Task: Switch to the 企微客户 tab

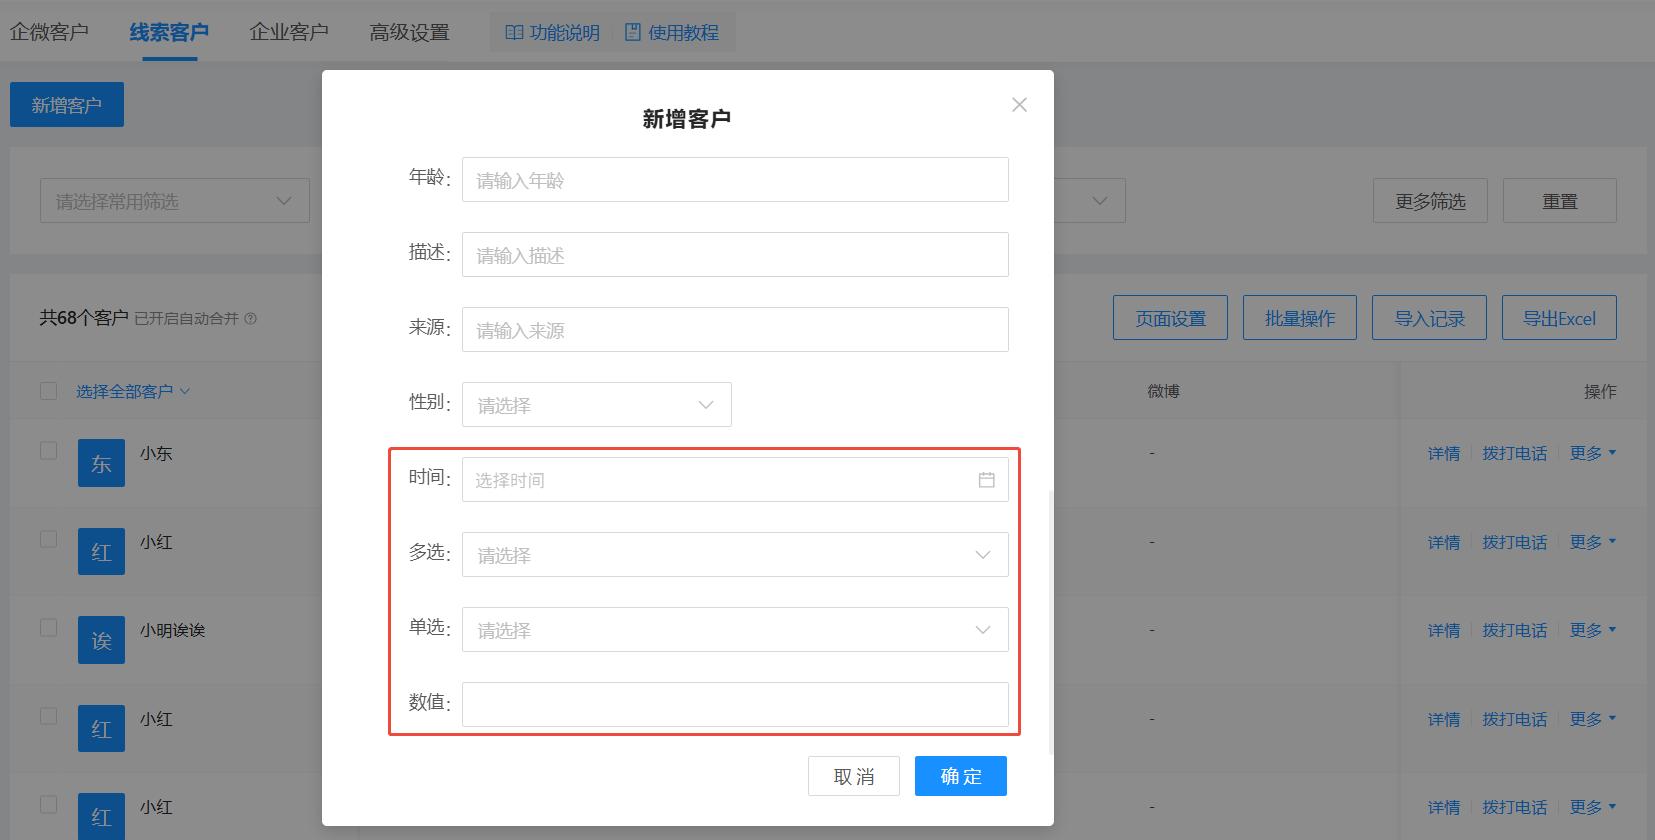Action: tap(49, 32)
